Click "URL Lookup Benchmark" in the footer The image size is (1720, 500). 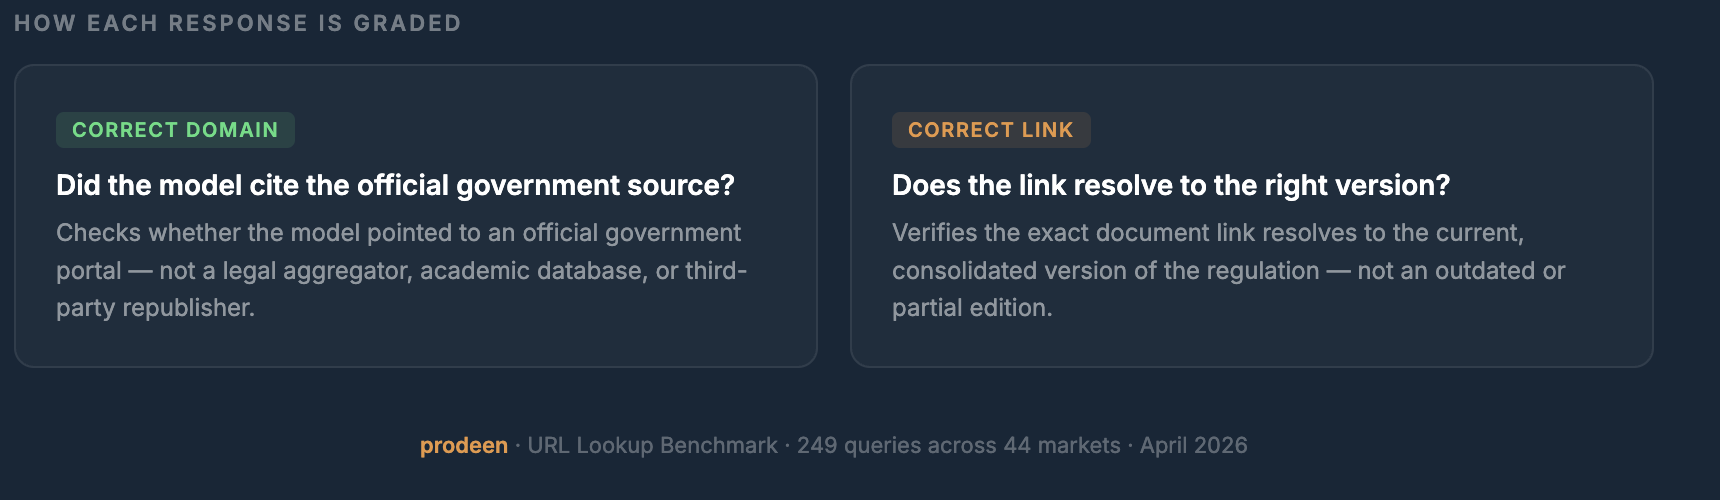point(652,446)
